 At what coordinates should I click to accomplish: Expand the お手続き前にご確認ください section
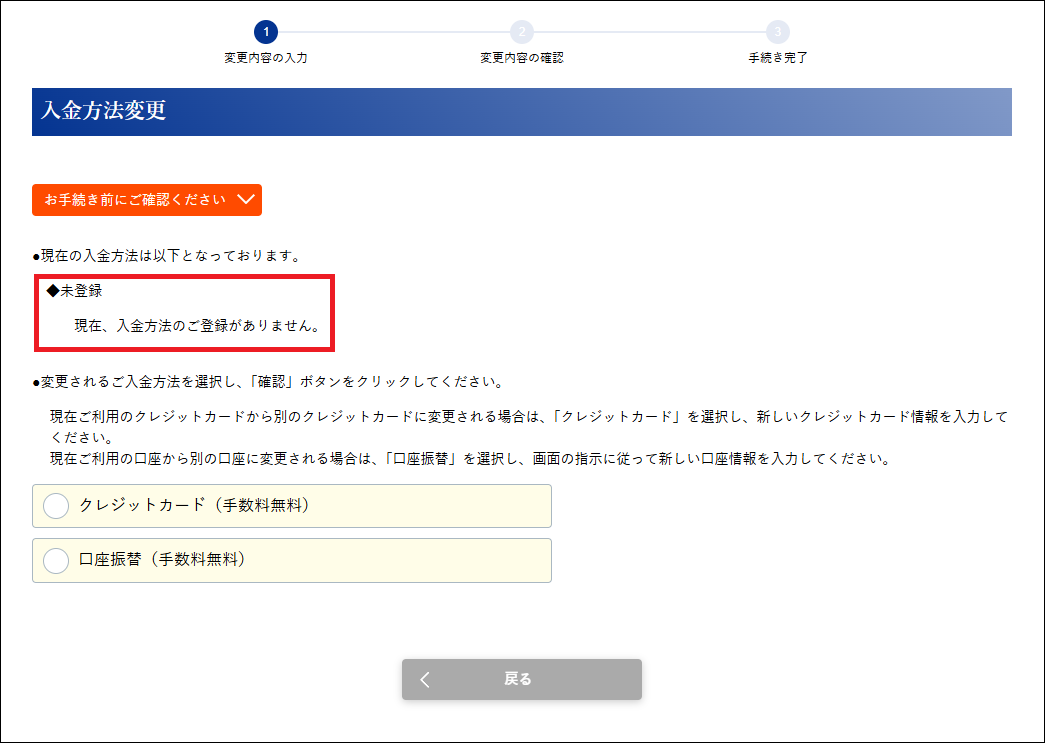coord(146,200)
